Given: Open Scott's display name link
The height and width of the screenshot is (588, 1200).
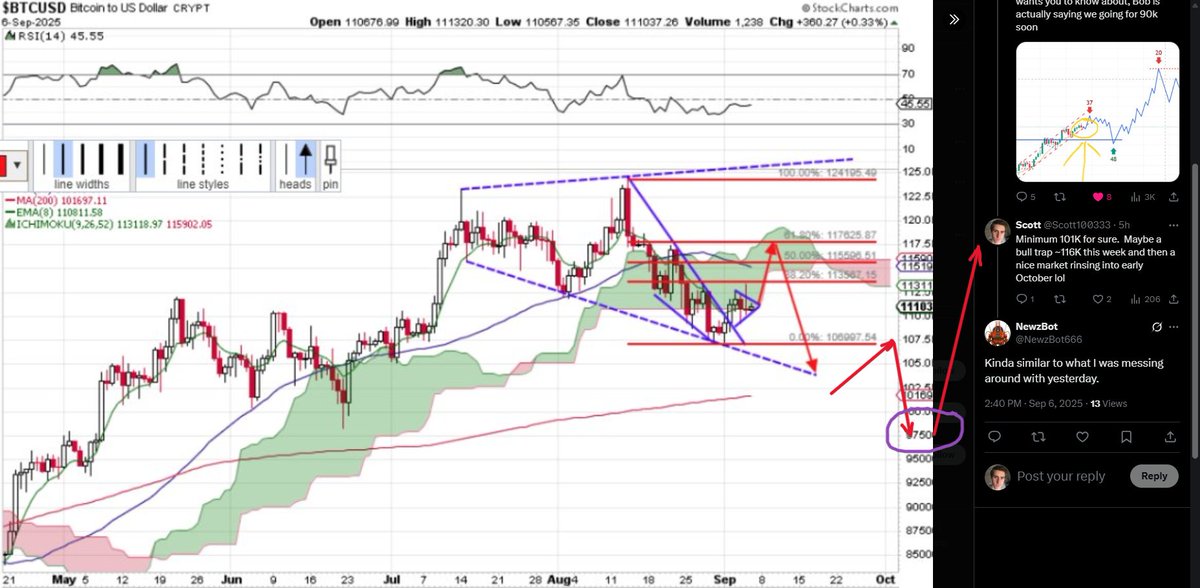Looking at the screenshot, I should pyautogui.click(x=1028, y=225).
